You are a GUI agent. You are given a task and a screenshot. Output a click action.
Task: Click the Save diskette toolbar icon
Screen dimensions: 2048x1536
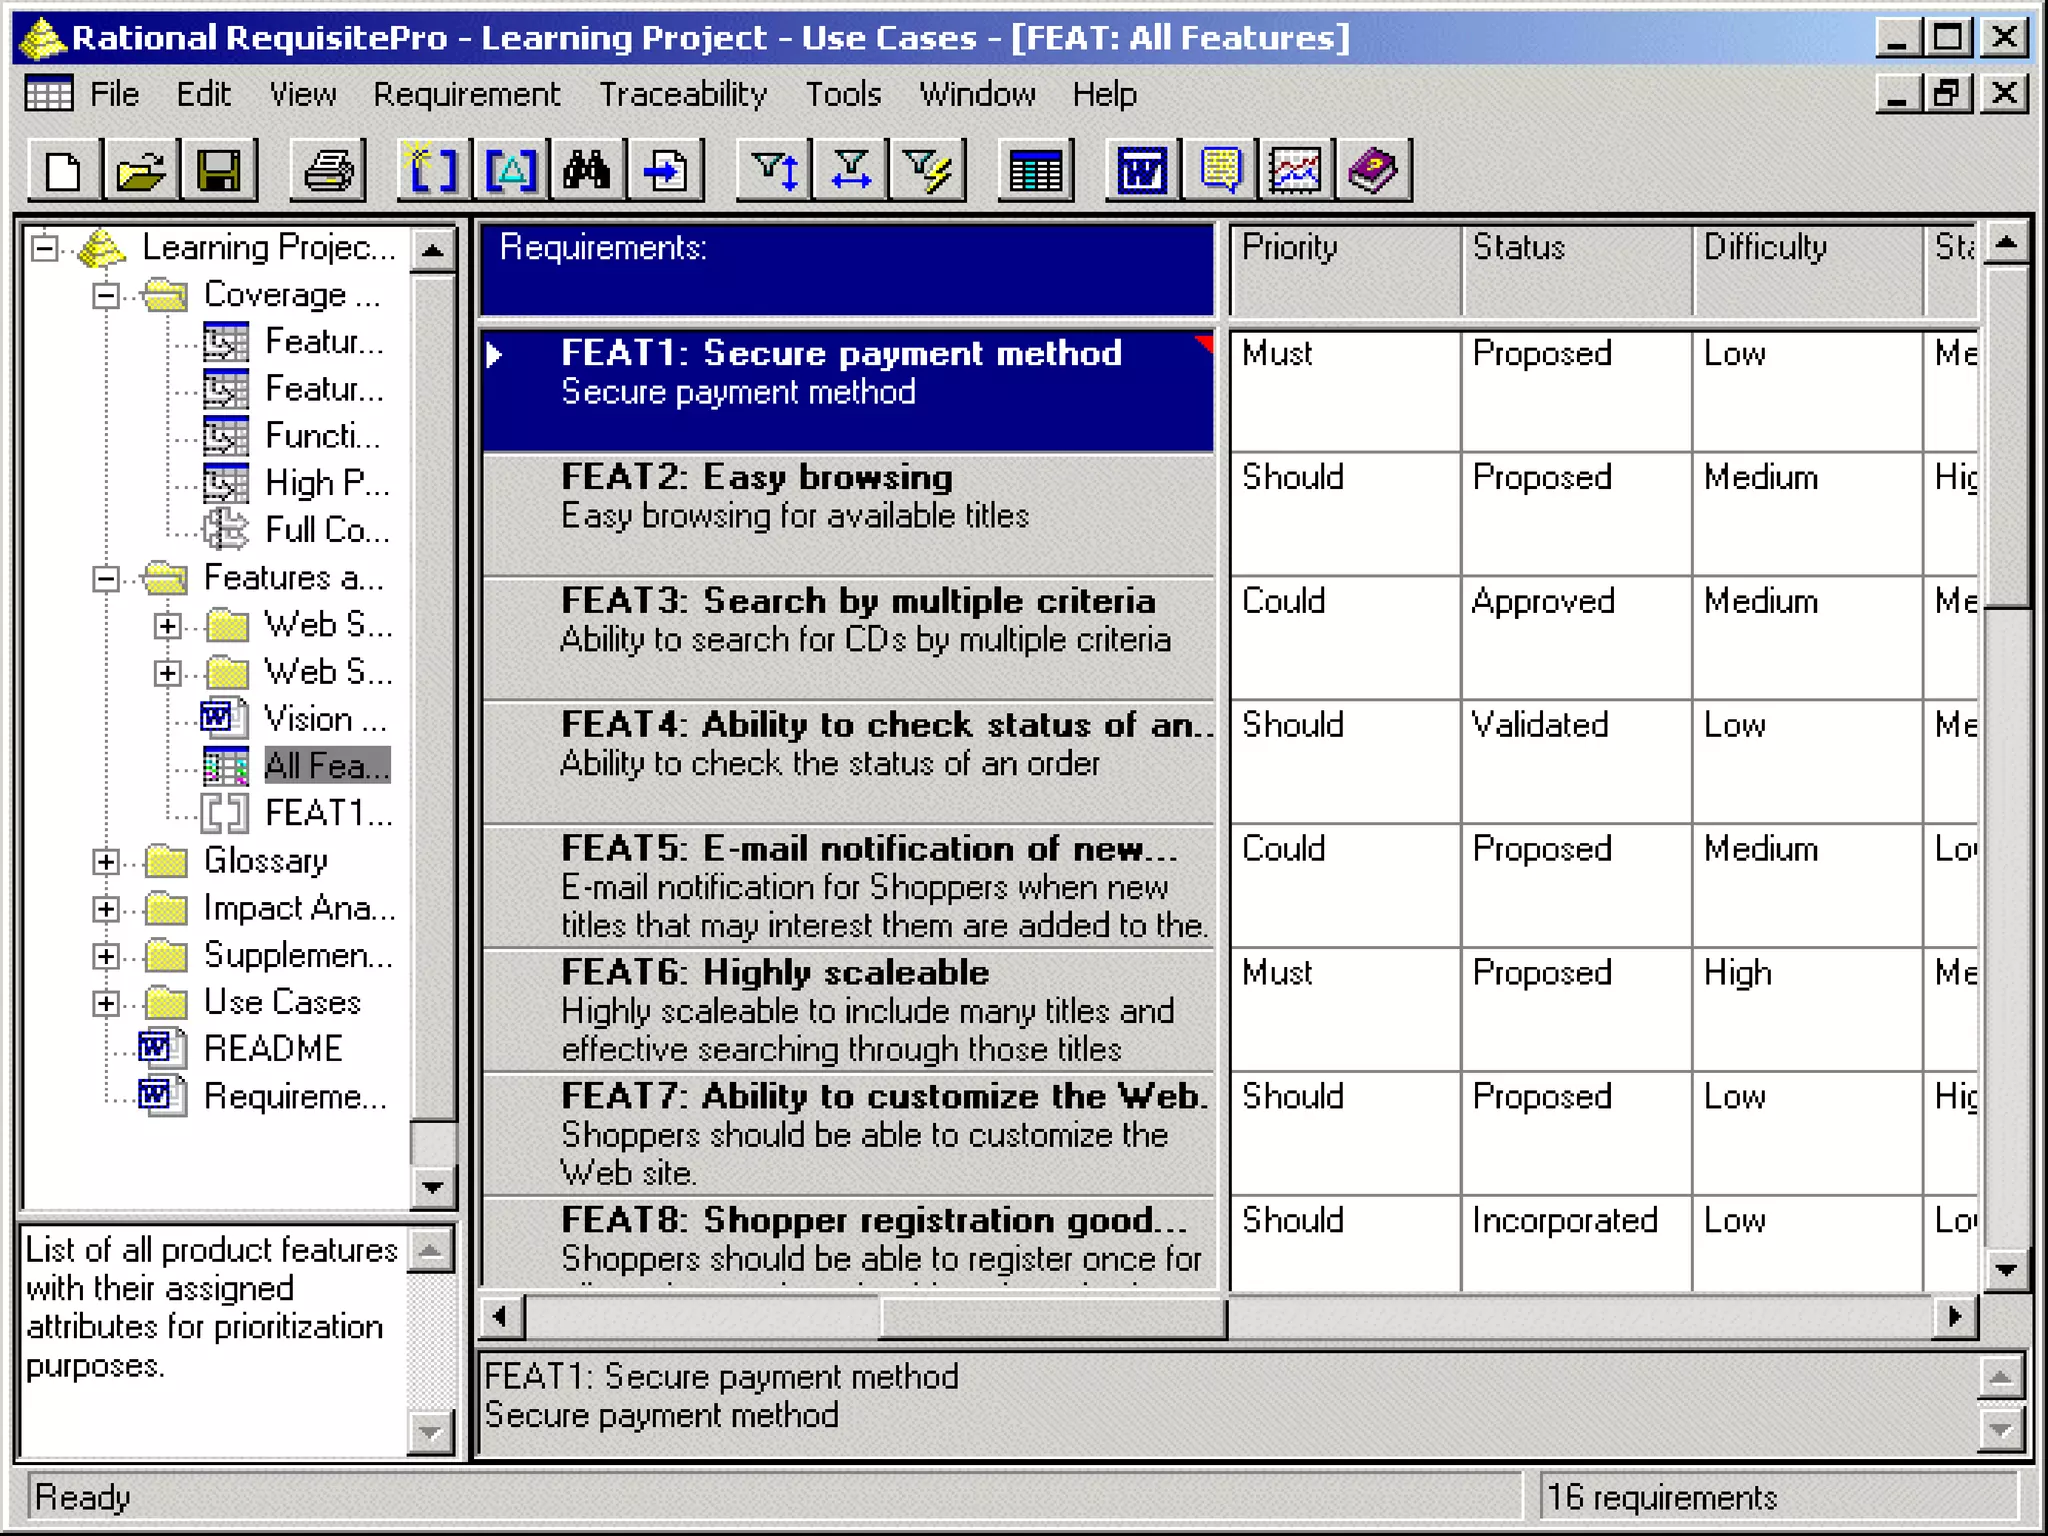tap(219, 171)
